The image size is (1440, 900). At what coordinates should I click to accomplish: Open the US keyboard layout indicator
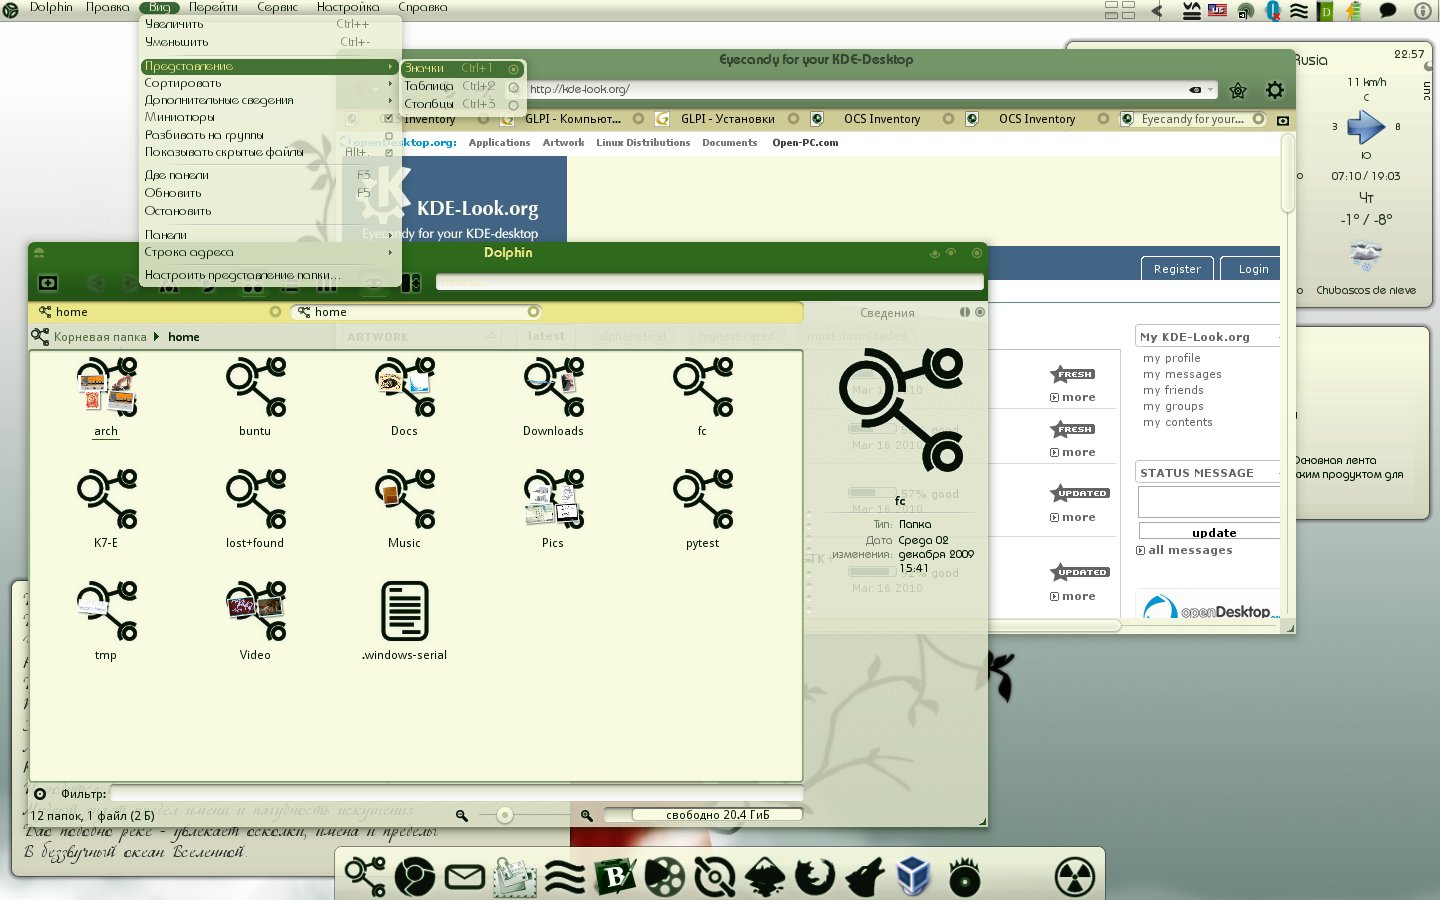pos(1217,10)
